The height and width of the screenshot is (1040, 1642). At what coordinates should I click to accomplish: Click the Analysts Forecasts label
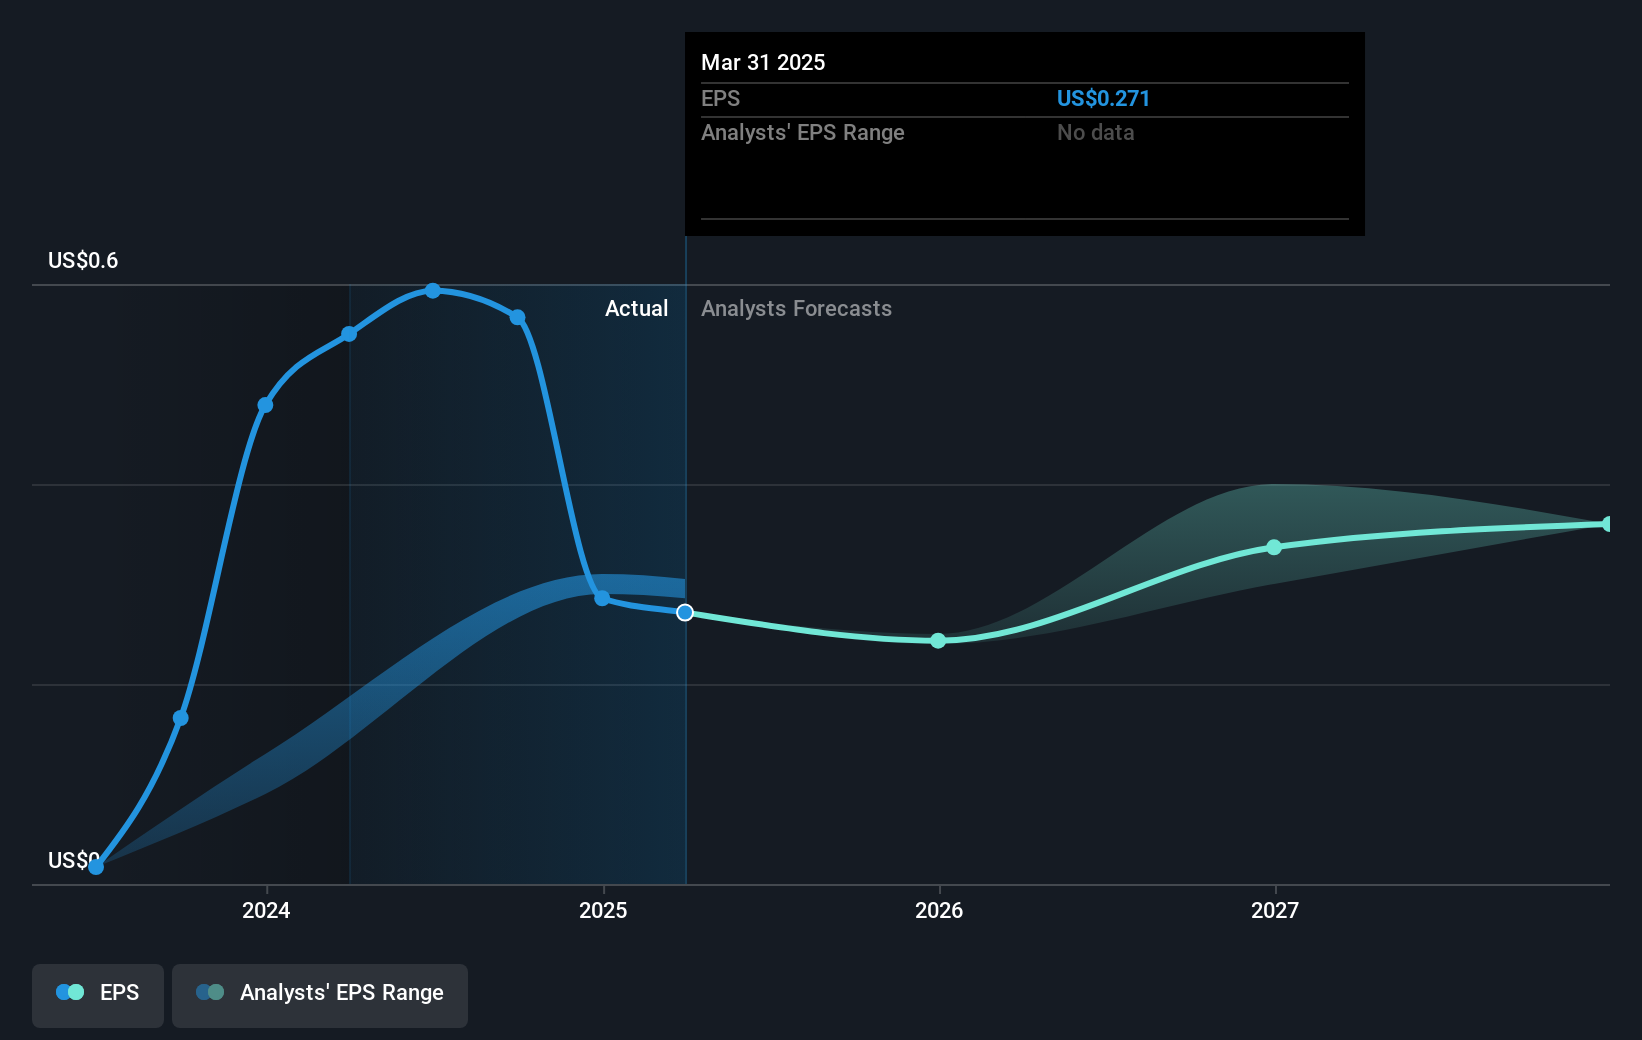[796, 308]
